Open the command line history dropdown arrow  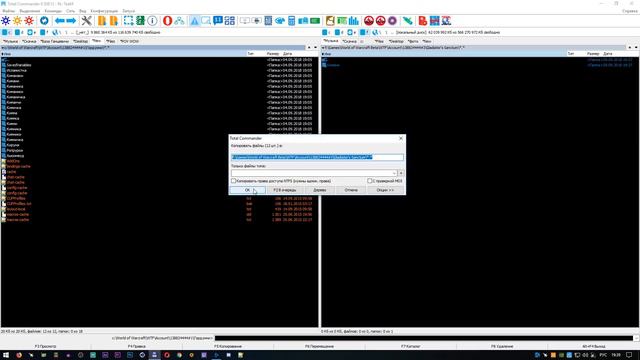[636, 338]
